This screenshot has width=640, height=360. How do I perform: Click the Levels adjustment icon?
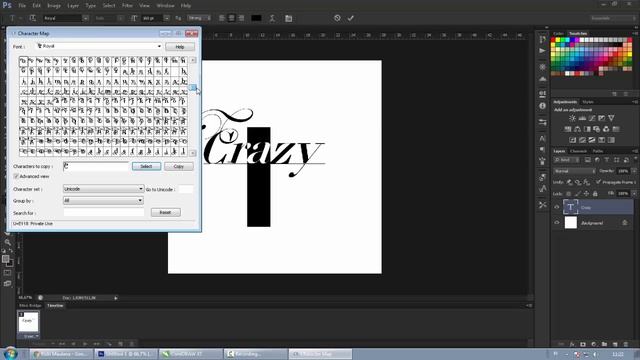(582, 118)
